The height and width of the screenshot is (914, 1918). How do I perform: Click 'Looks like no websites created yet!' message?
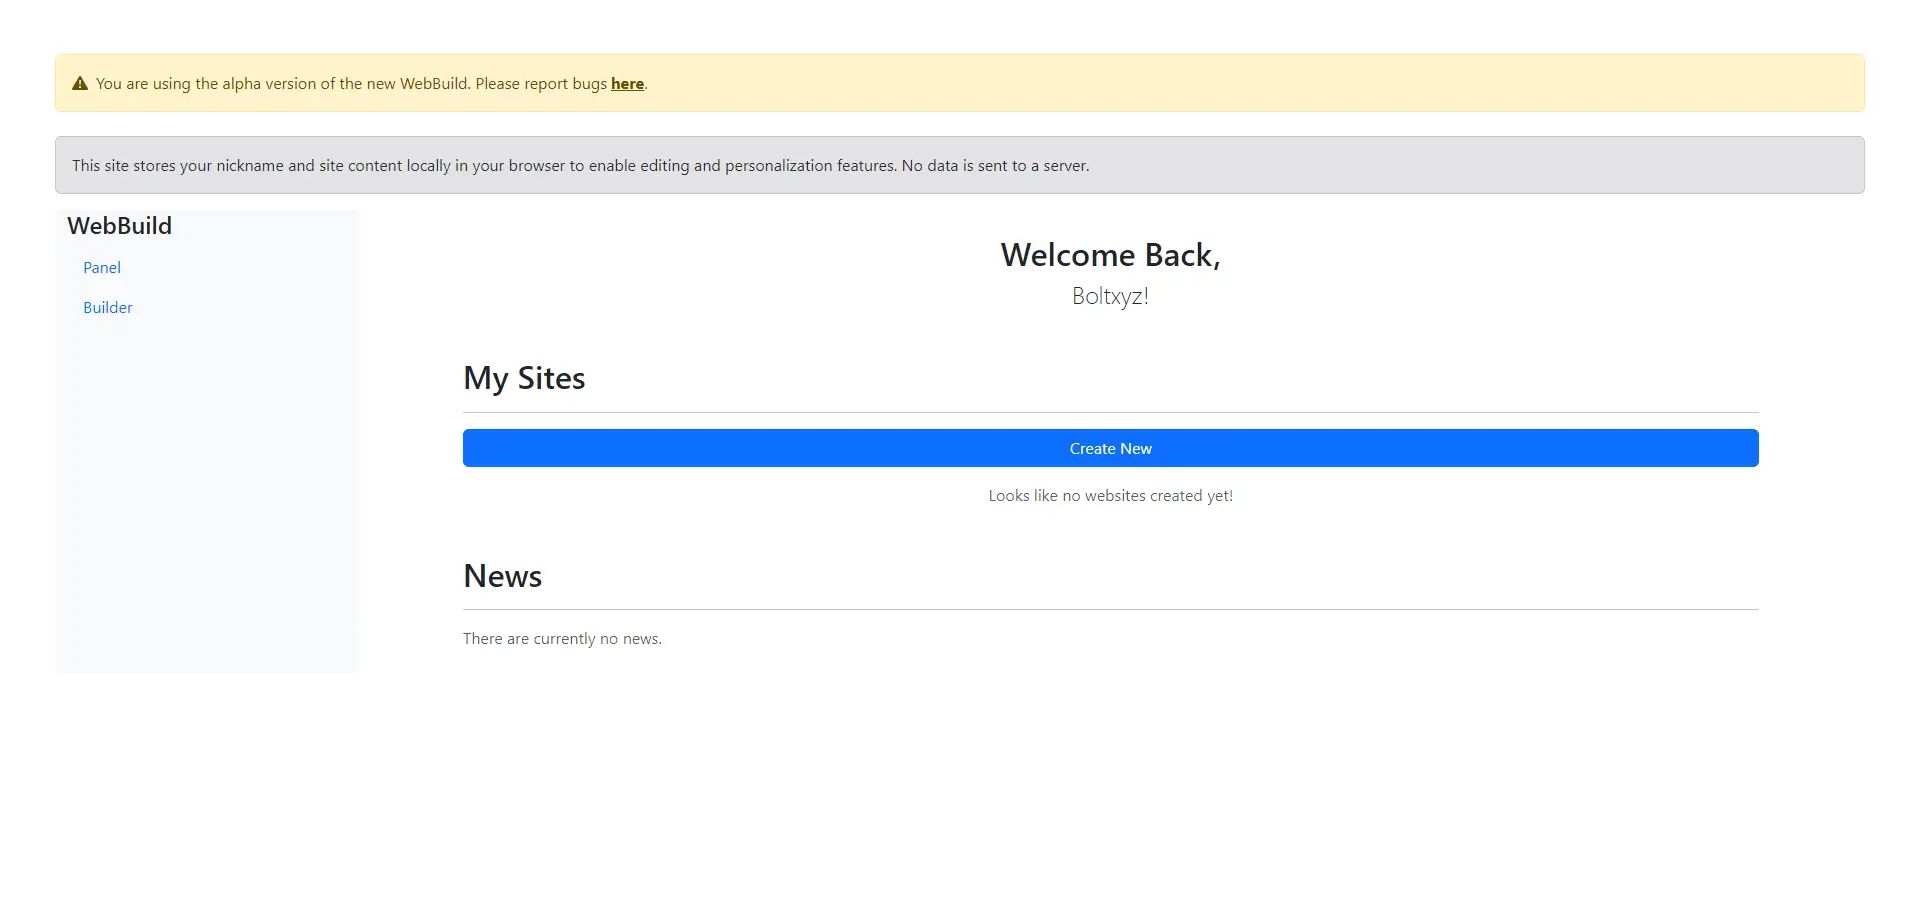(x=1109, y=495)
